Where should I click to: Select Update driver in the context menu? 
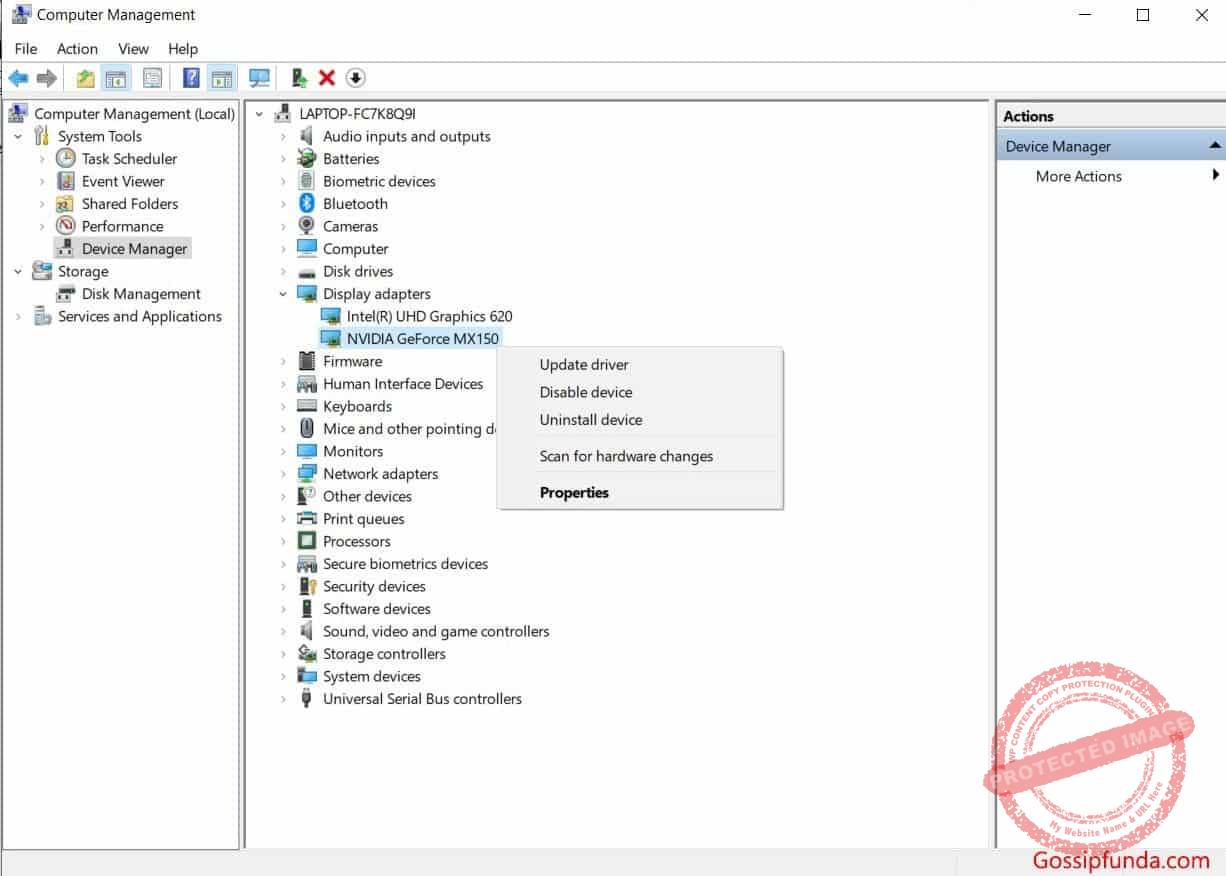pos(584,364)
